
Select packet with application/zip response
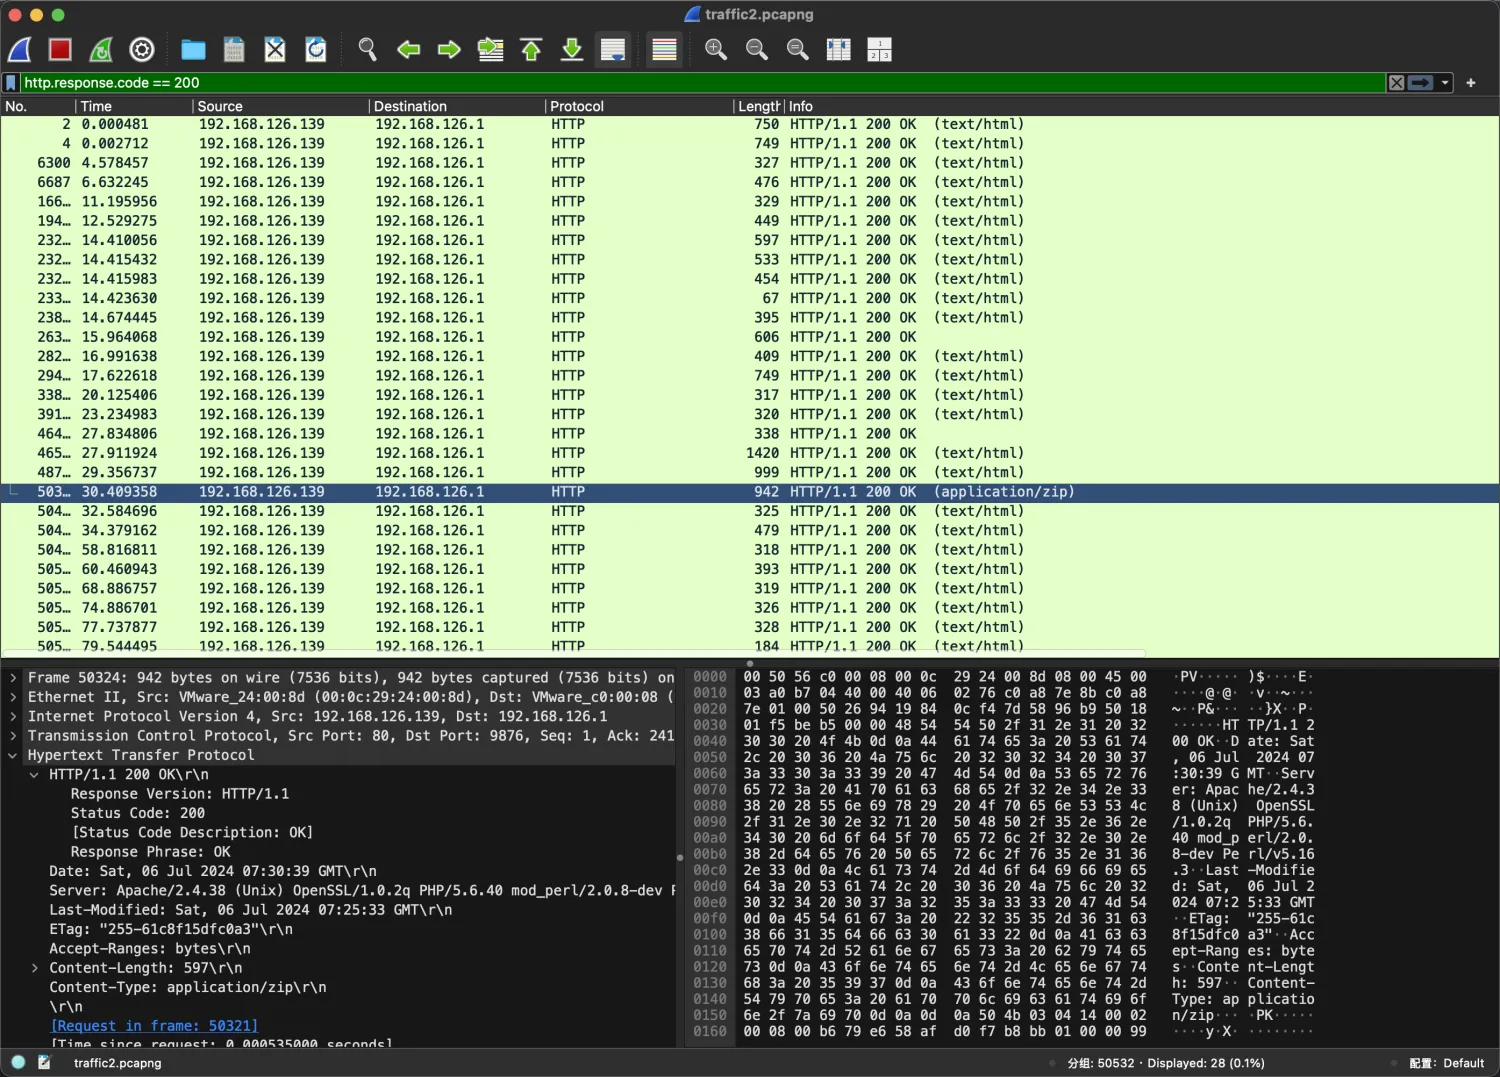[x=750, y=492]
